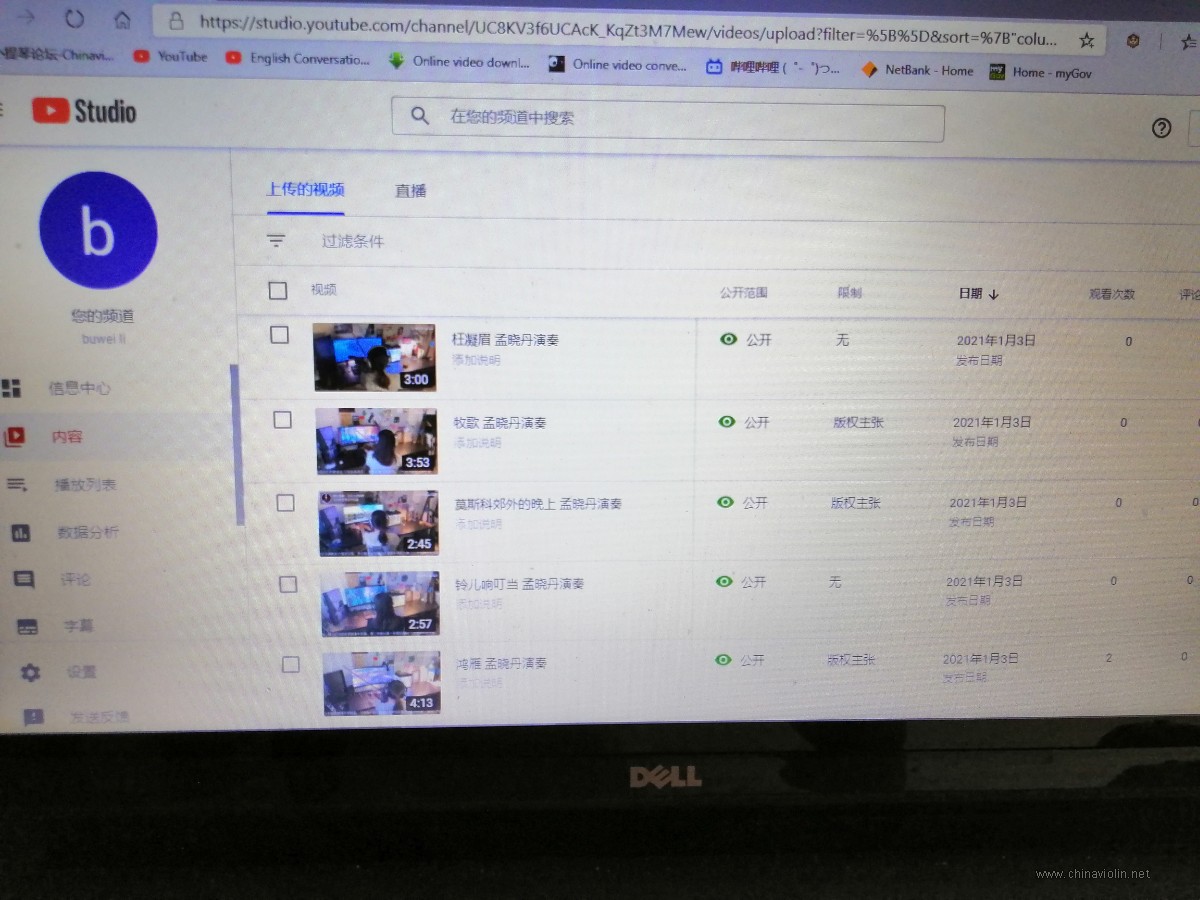Image resolution: width=1200 pixels, height=900 pixels.
Task: Sort by 观看次数 column header
Action: (1112, 294)
